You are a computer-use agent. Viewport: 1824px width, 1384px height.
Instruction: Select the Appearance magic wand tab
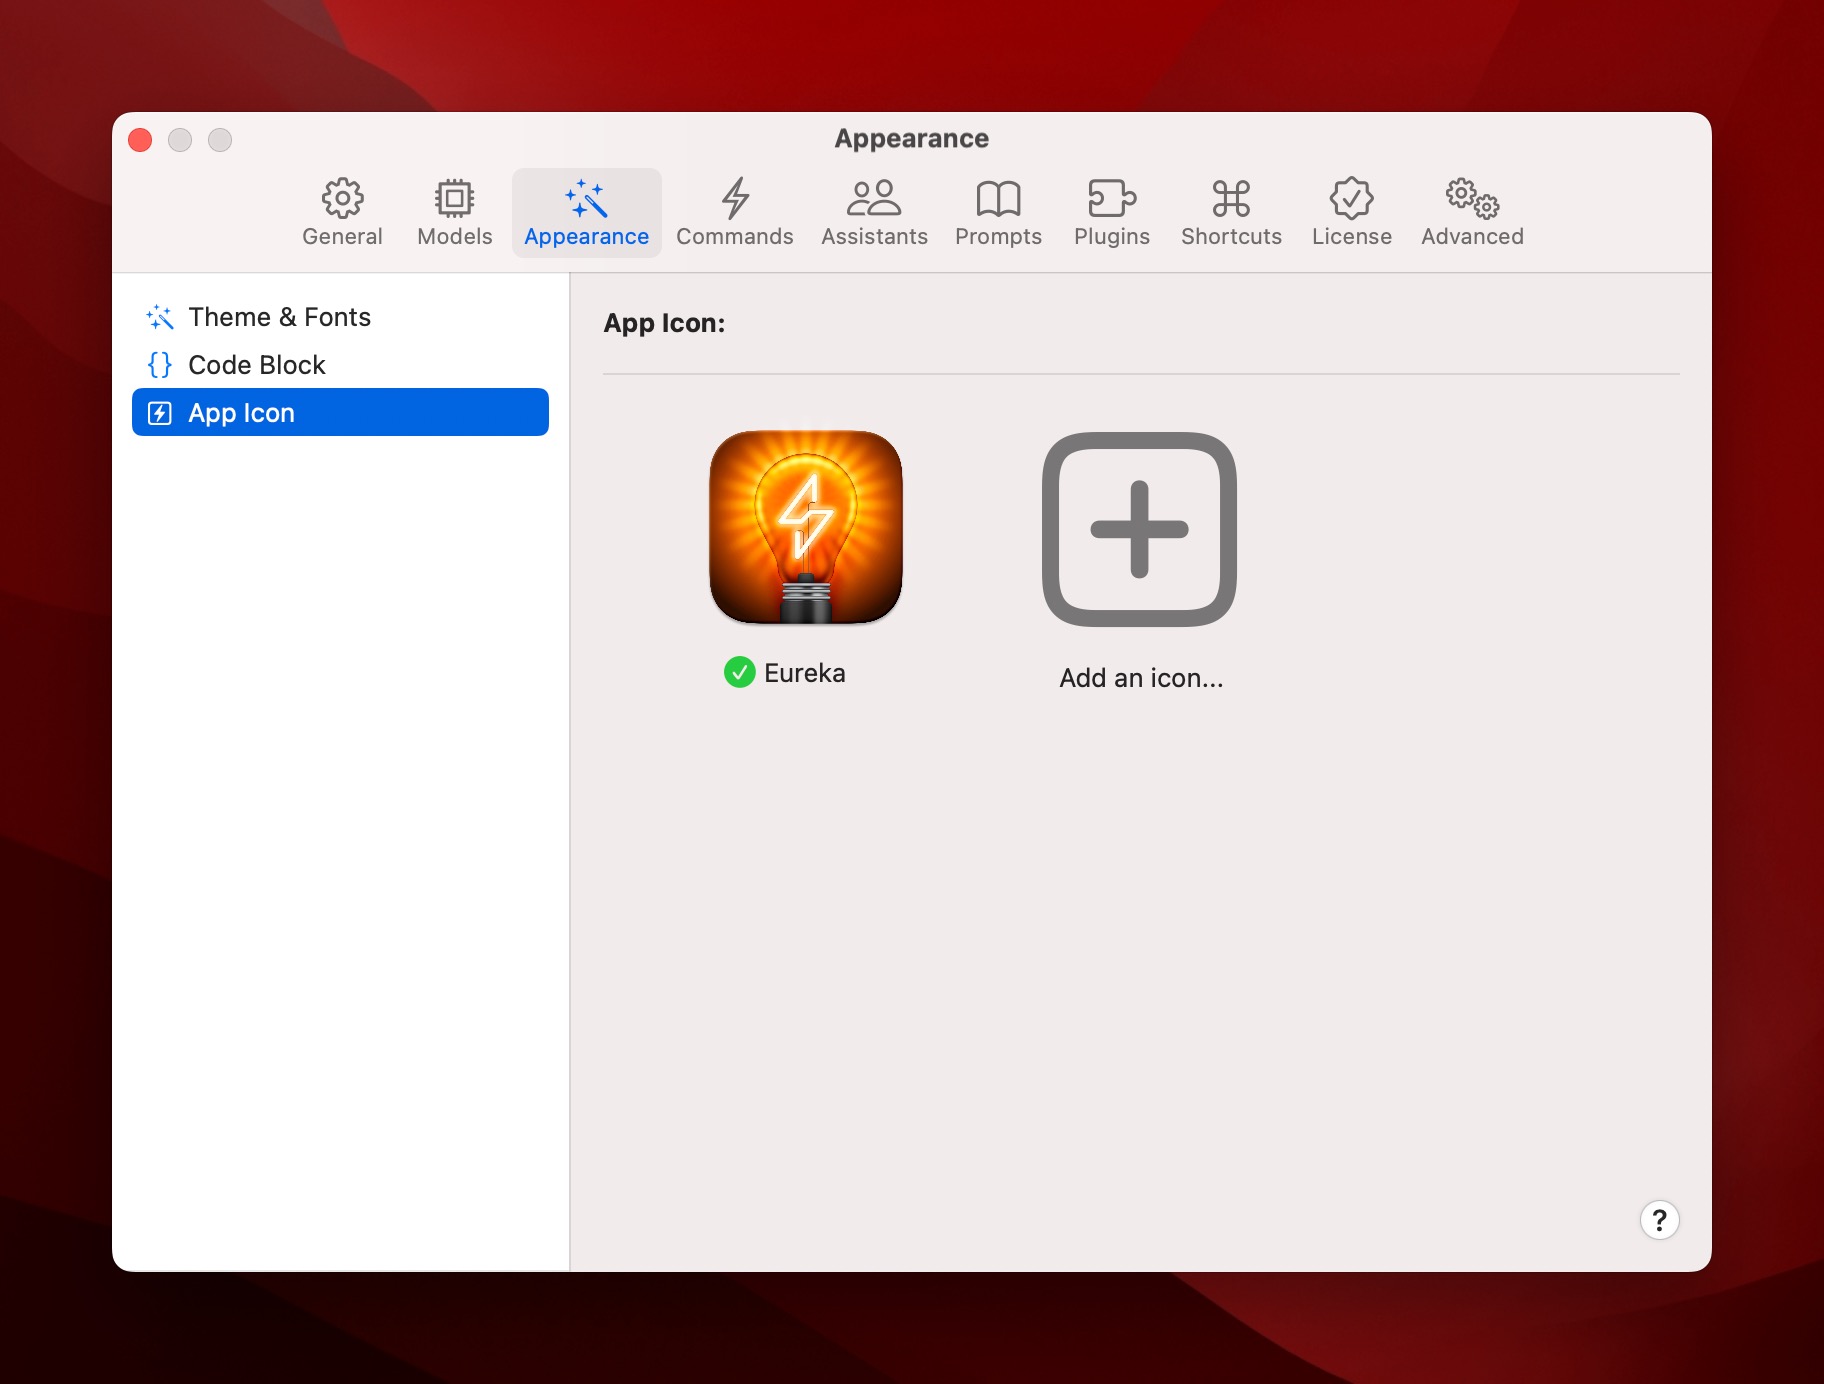coord(586,212)
